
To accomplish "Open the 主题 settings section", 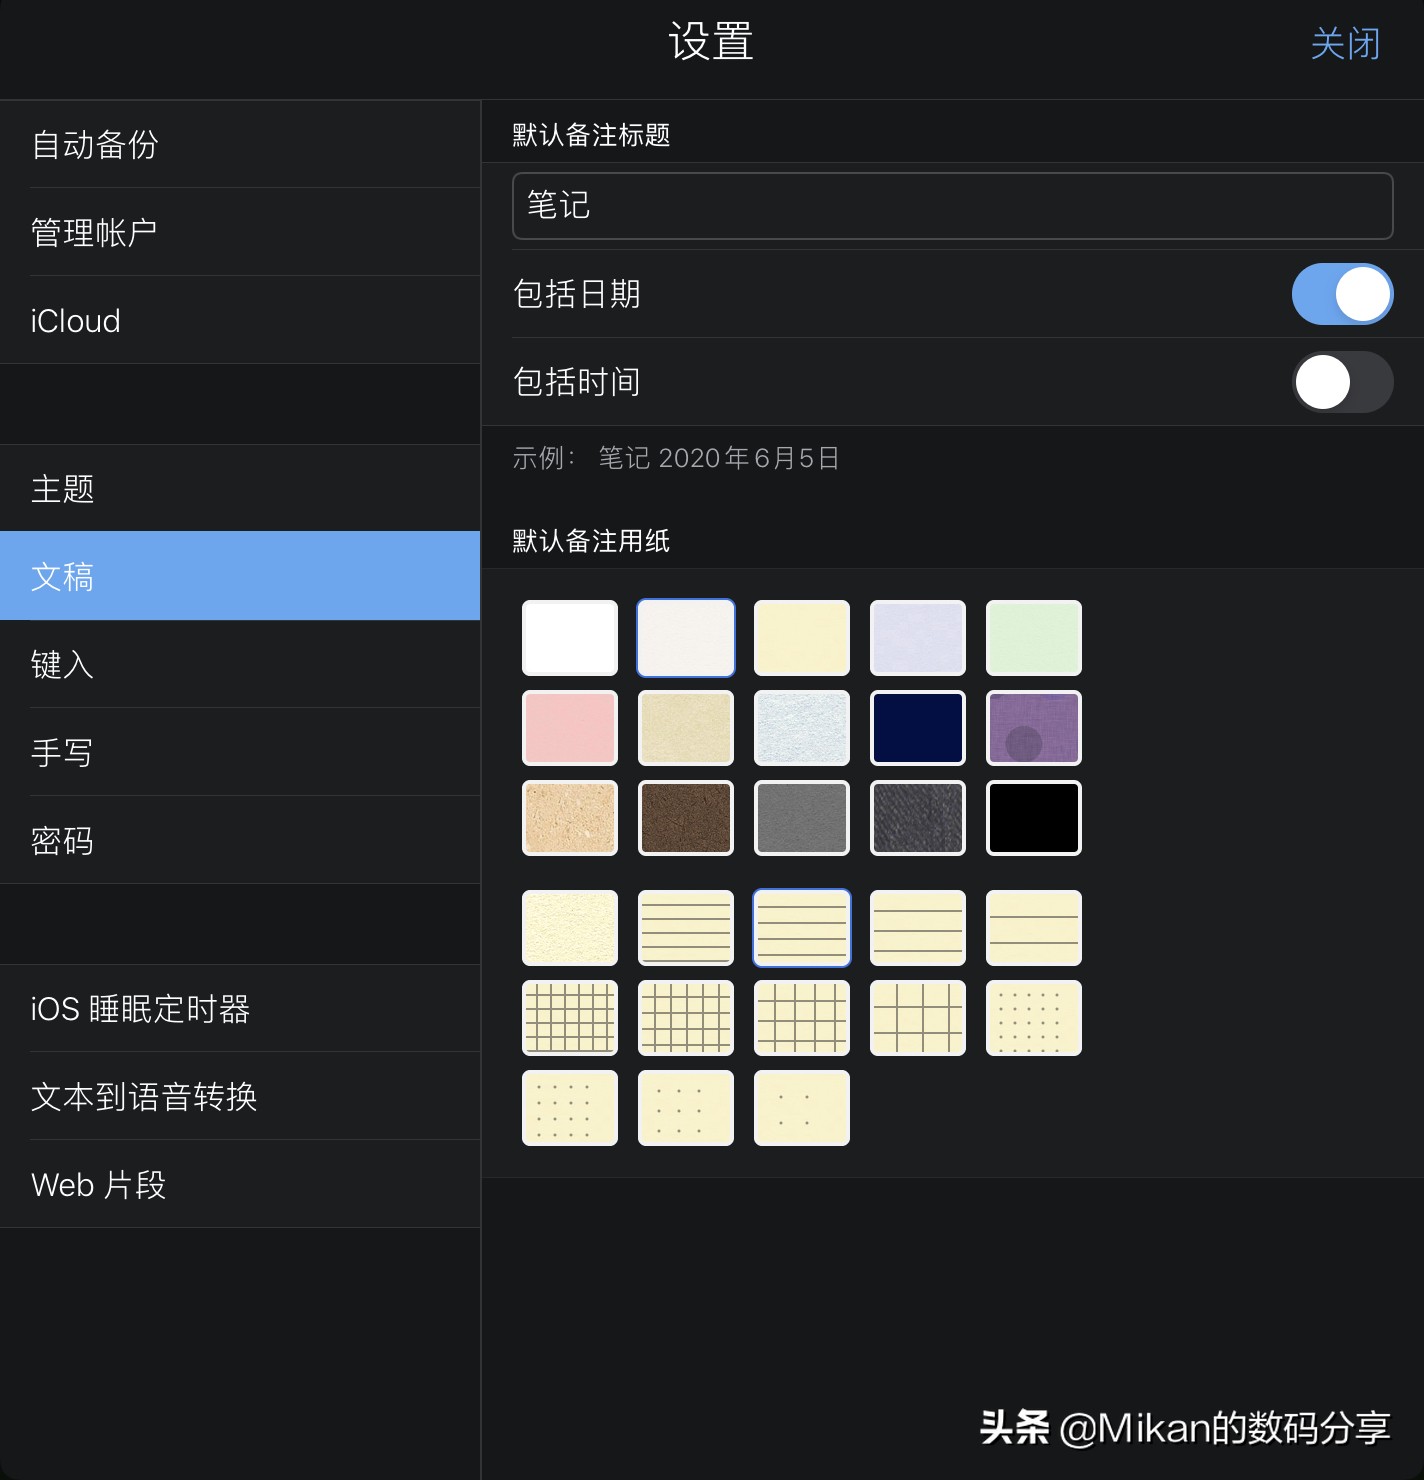I will click(240, 489).
